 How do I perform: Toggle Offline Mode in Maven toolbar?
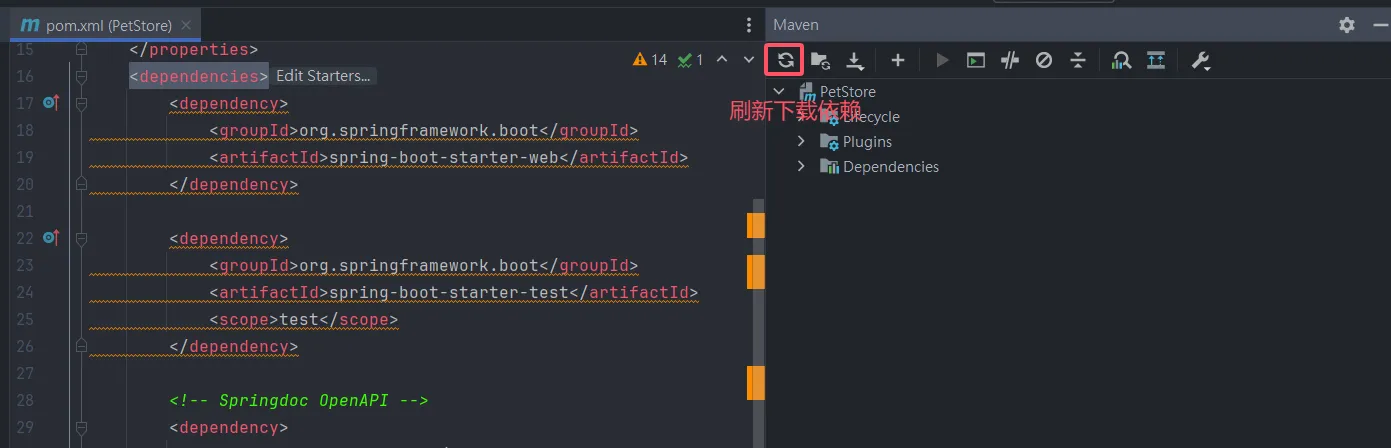[1010, 60]
